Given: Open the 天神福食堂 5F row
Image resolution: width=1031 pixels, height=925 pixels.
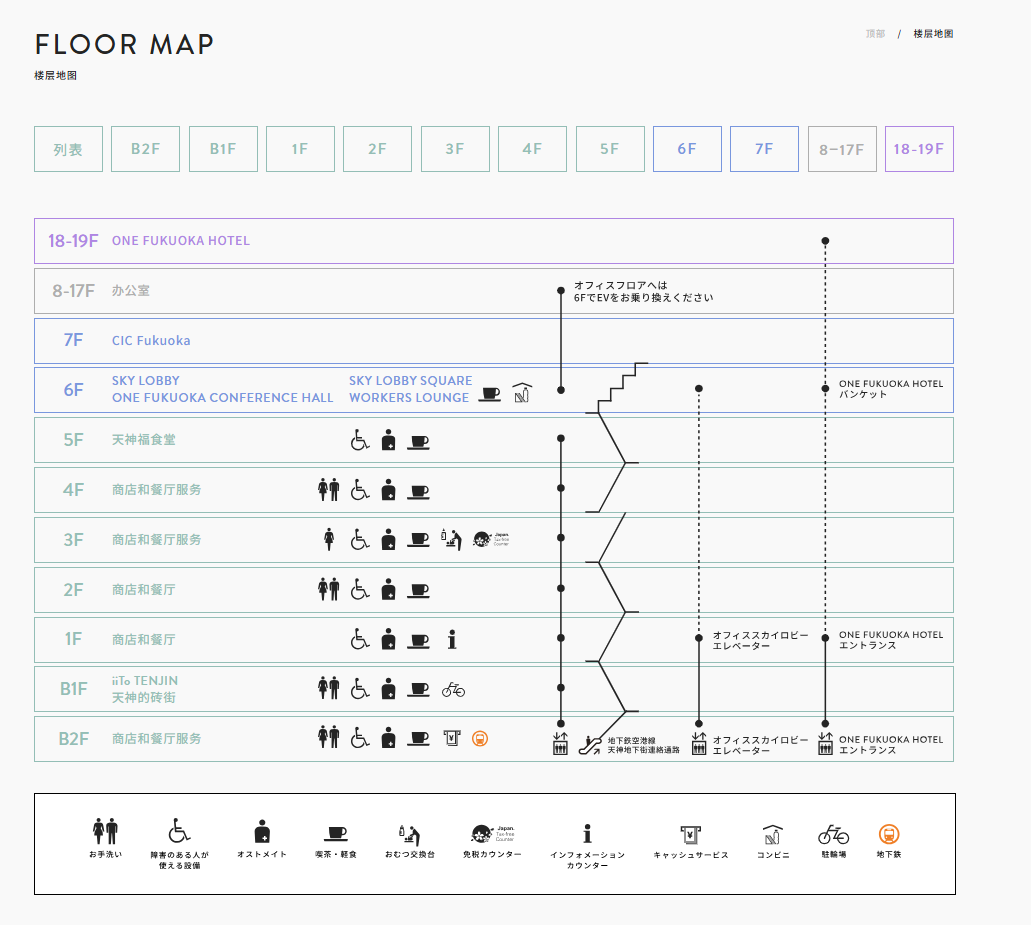Looking at the screenshot, I should tap(144, 440).
